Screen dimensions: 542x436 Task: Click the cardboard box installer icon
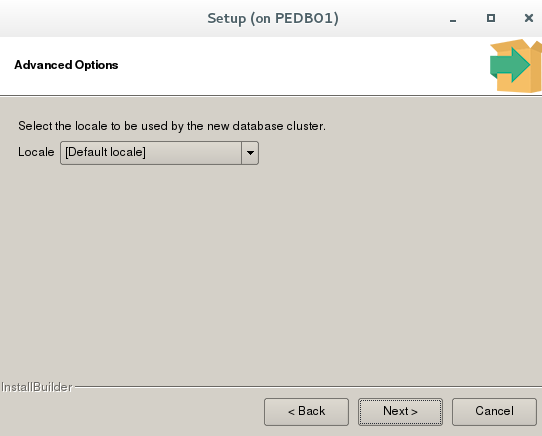tap(516, 66)
